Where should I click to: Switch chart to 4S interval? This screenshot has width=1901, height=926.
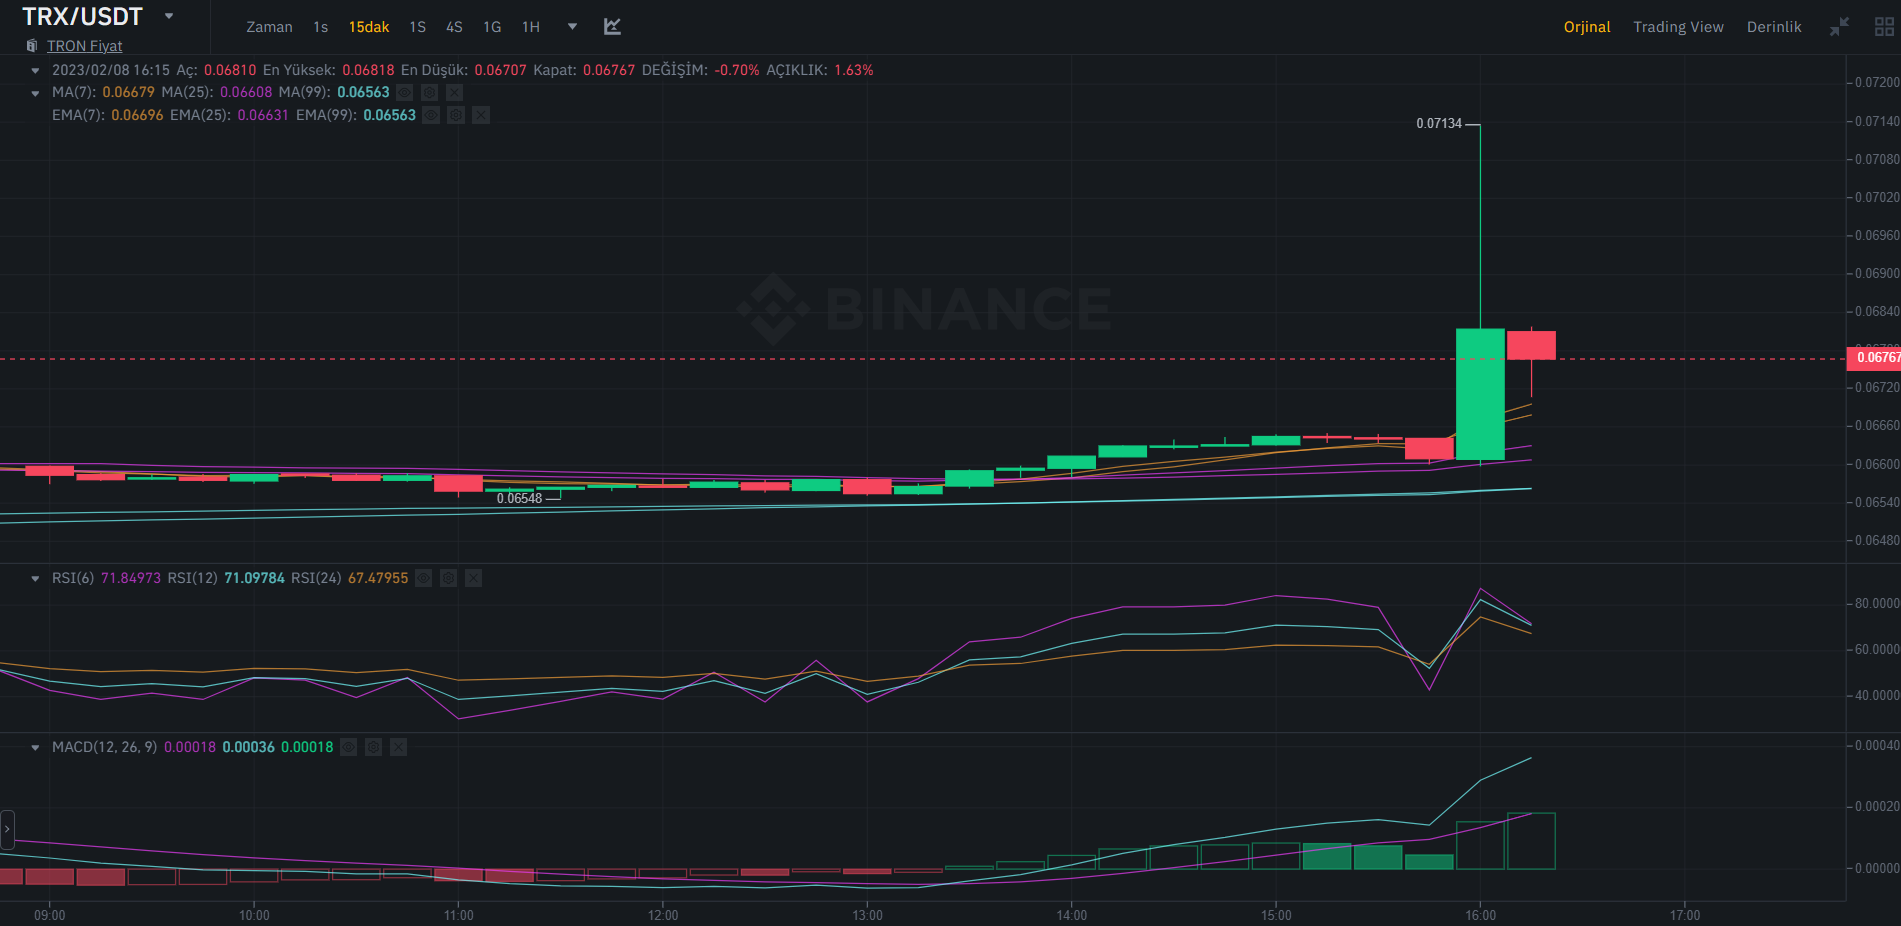(454, 27)
